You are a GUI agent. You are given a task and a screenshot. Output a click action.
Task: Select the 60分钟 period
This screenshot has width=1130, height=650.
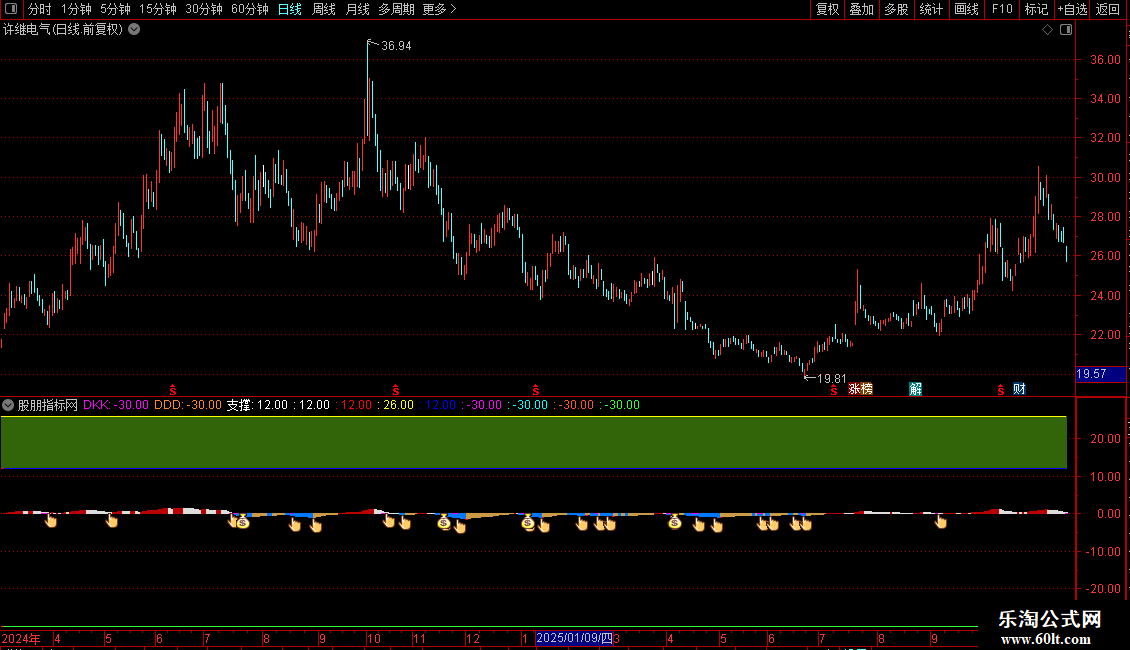pyautogui.click(x=250, y=9)
